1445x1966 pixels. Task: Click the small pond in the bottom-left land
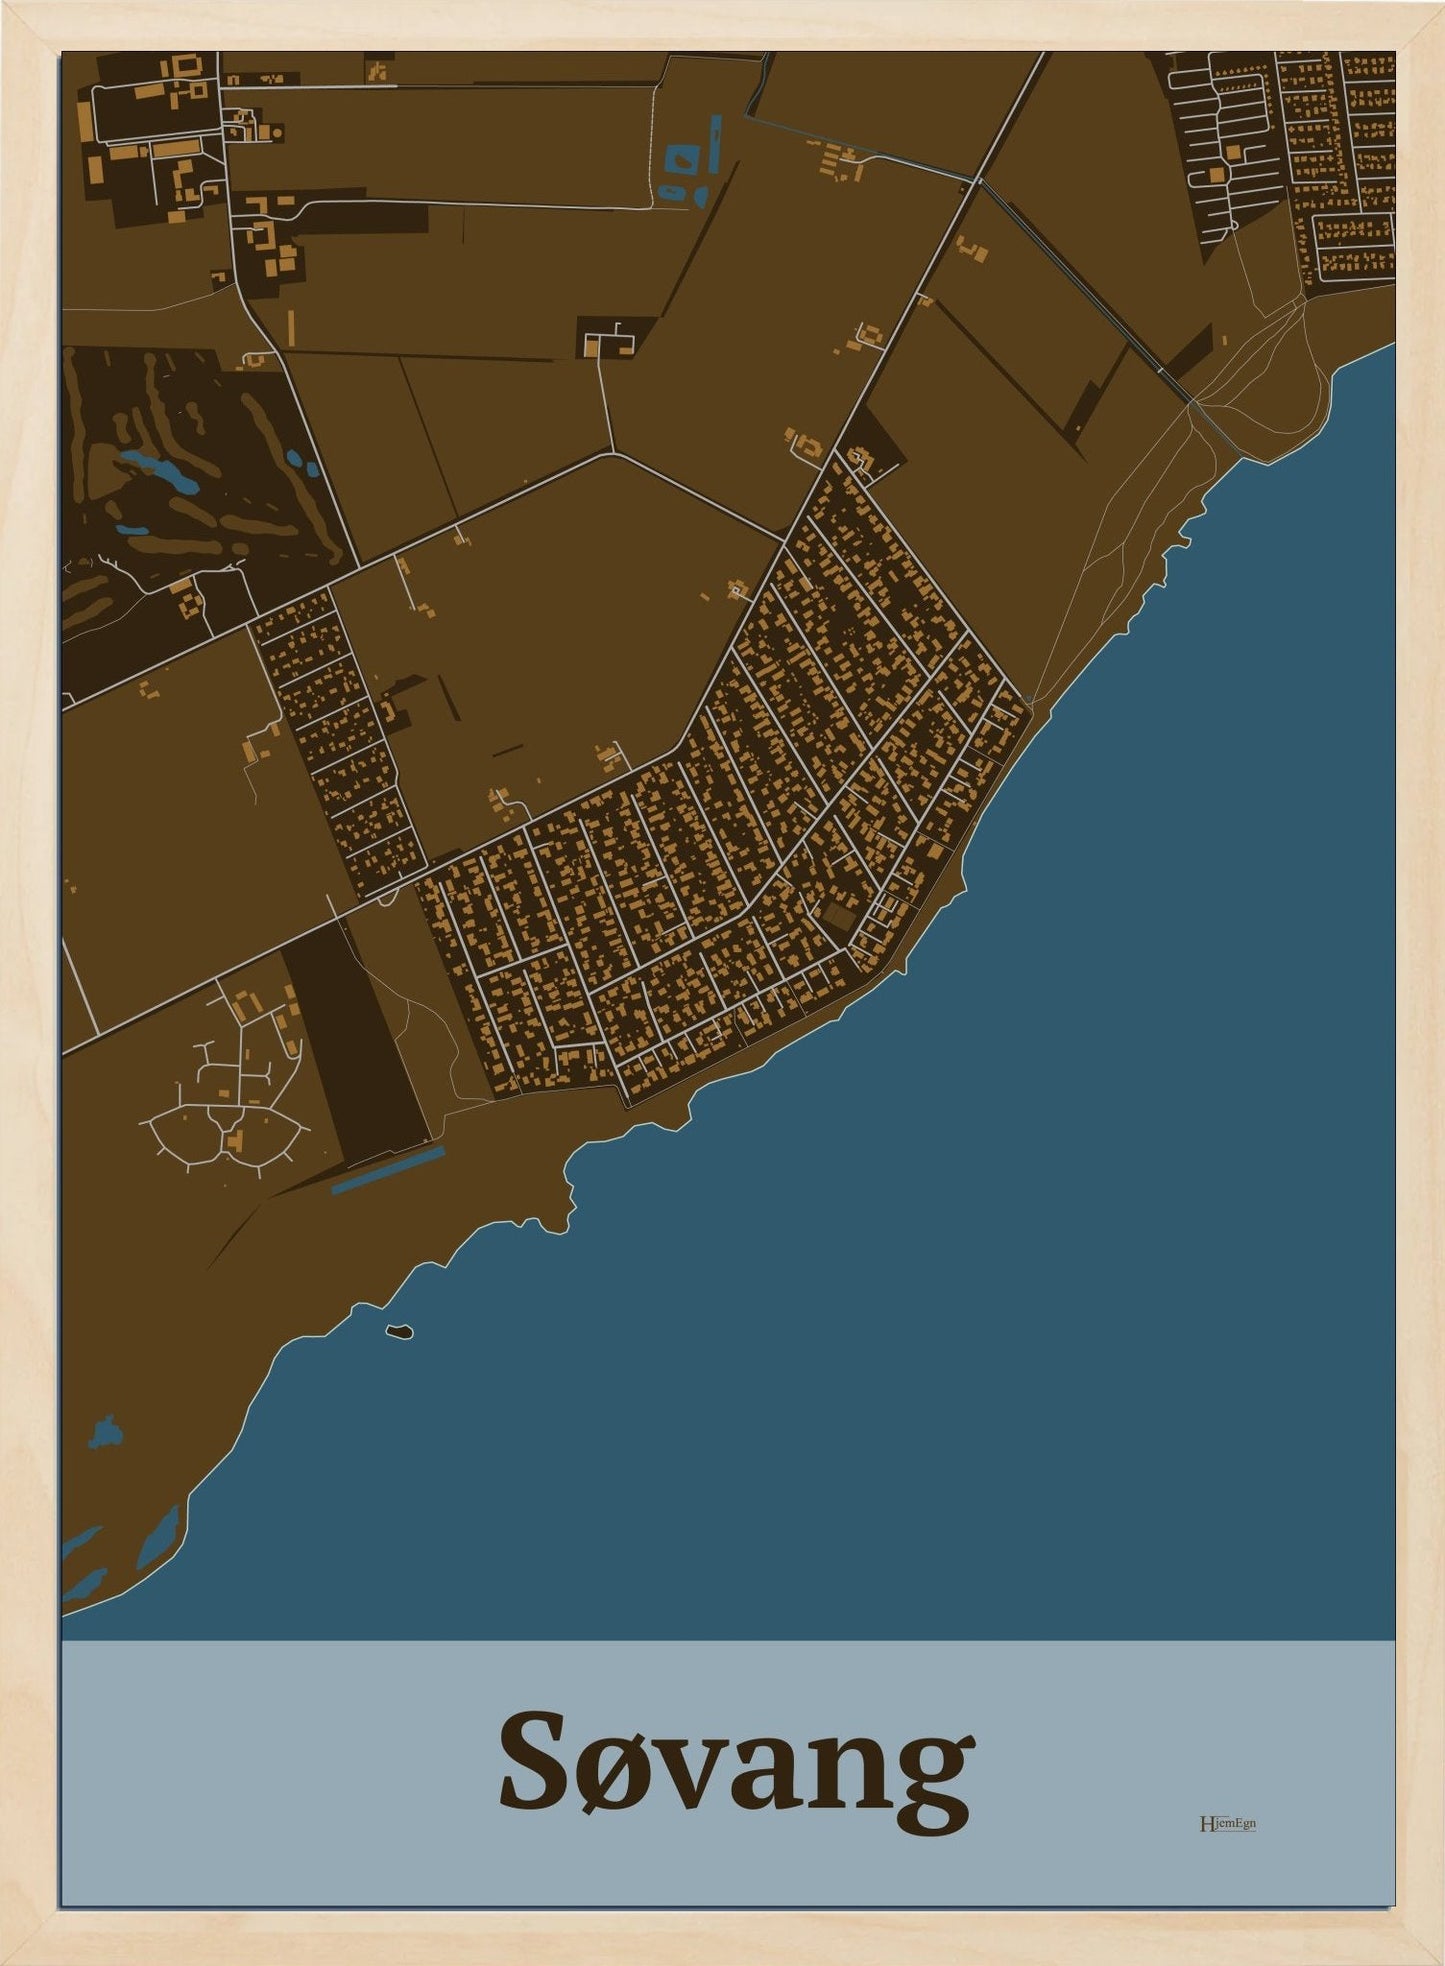click(105, 1433)
